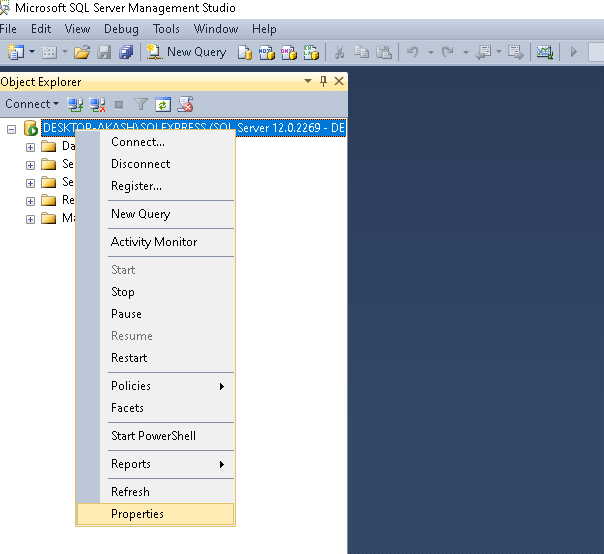Click the Navigate Backward icon

point(483,52)
